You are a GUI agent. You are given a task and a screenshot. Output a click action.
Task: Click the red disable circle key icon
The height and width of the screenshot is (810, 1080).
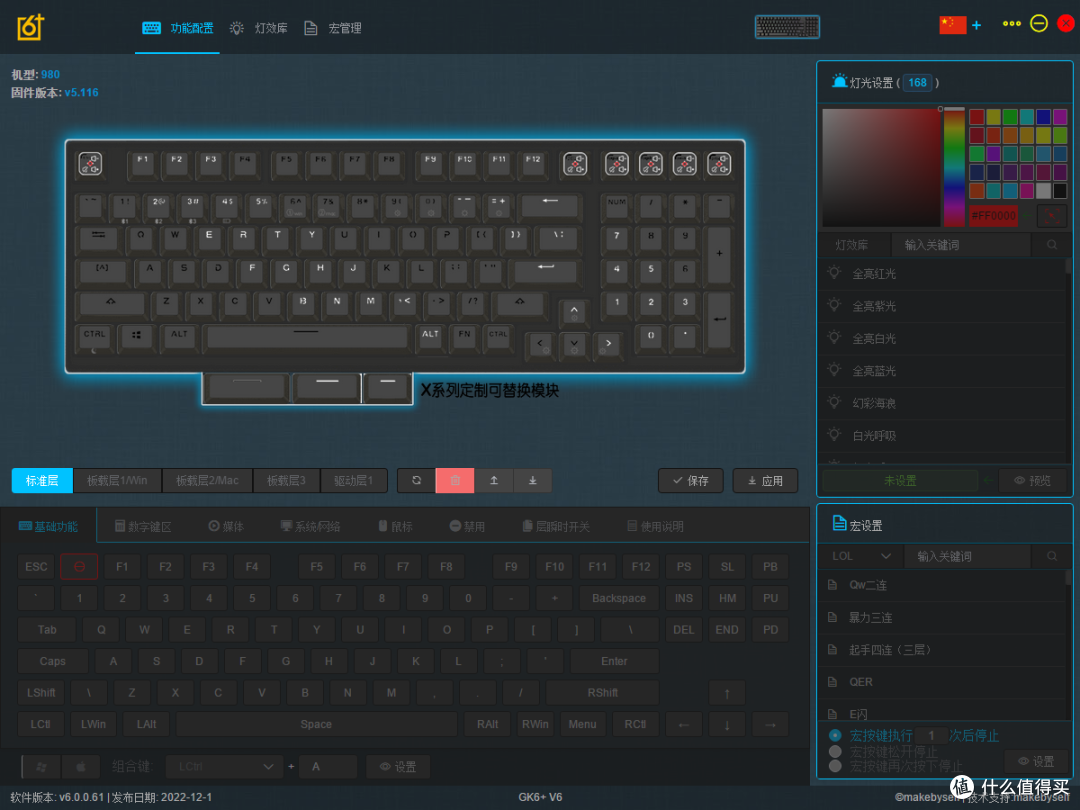pos(79,566)
